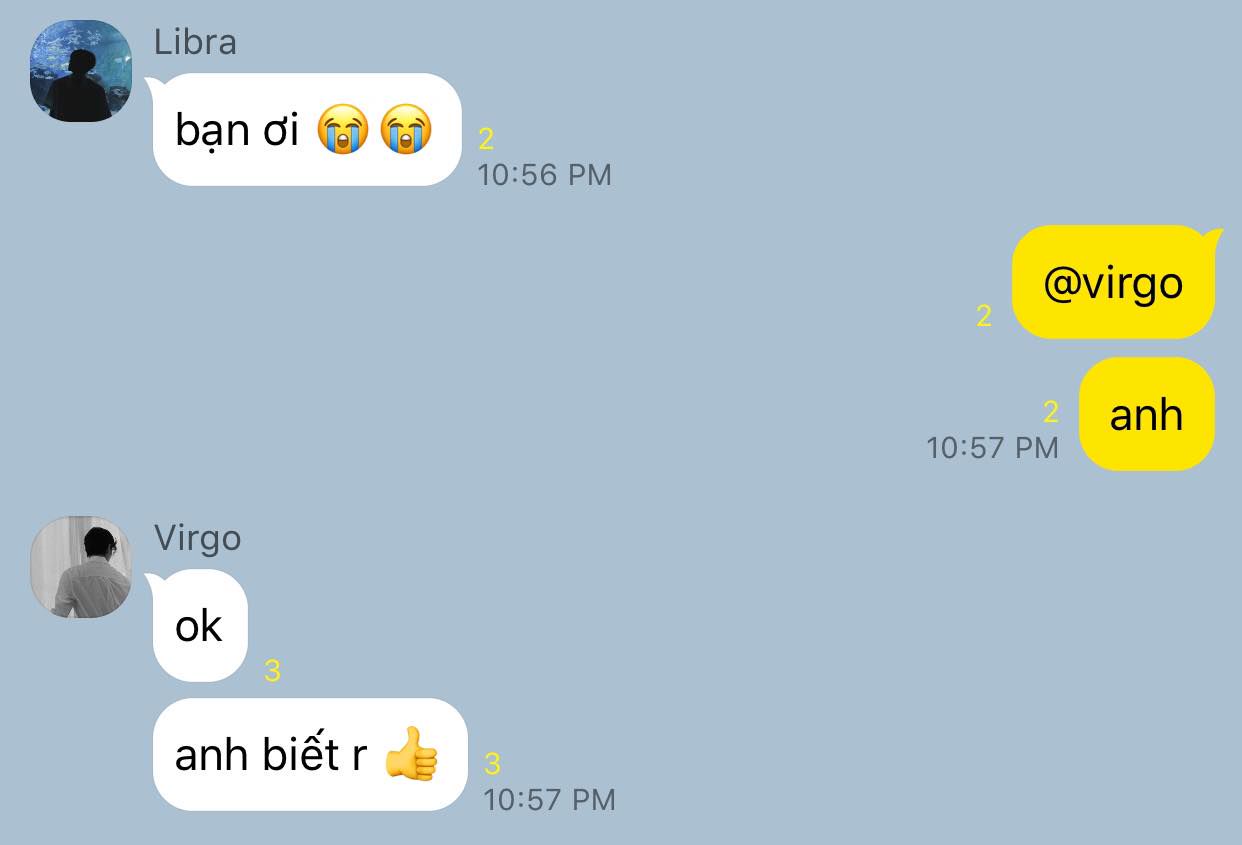Click unread count 2 beside "@virgo" bubble

[x=984, y=316]
